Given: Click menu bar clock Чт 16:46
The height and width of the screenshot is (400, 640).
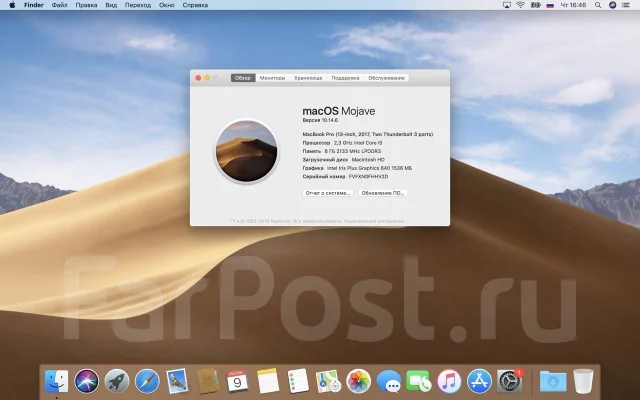Looking at the screenshot, I should (x=573, y=5).
